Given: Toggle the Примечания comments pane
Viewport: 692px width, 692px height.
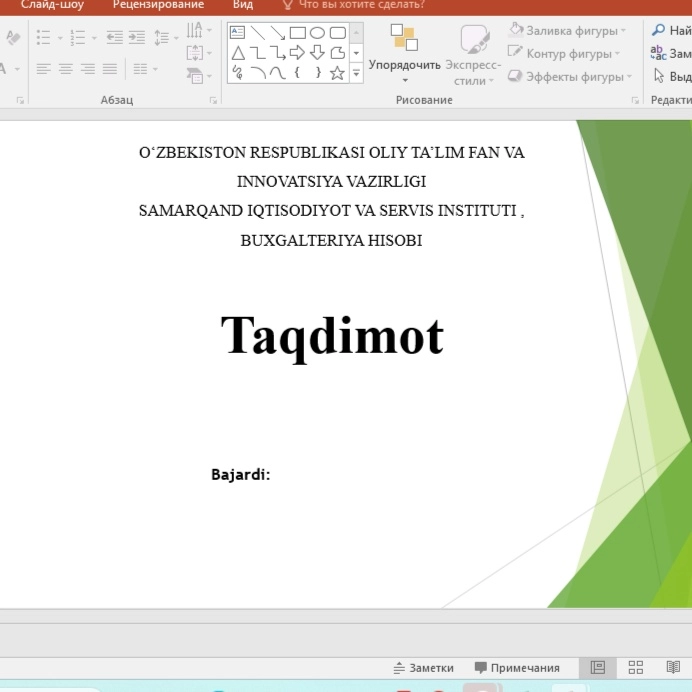Looking at the screenshot, I should [x=517, y=668].
